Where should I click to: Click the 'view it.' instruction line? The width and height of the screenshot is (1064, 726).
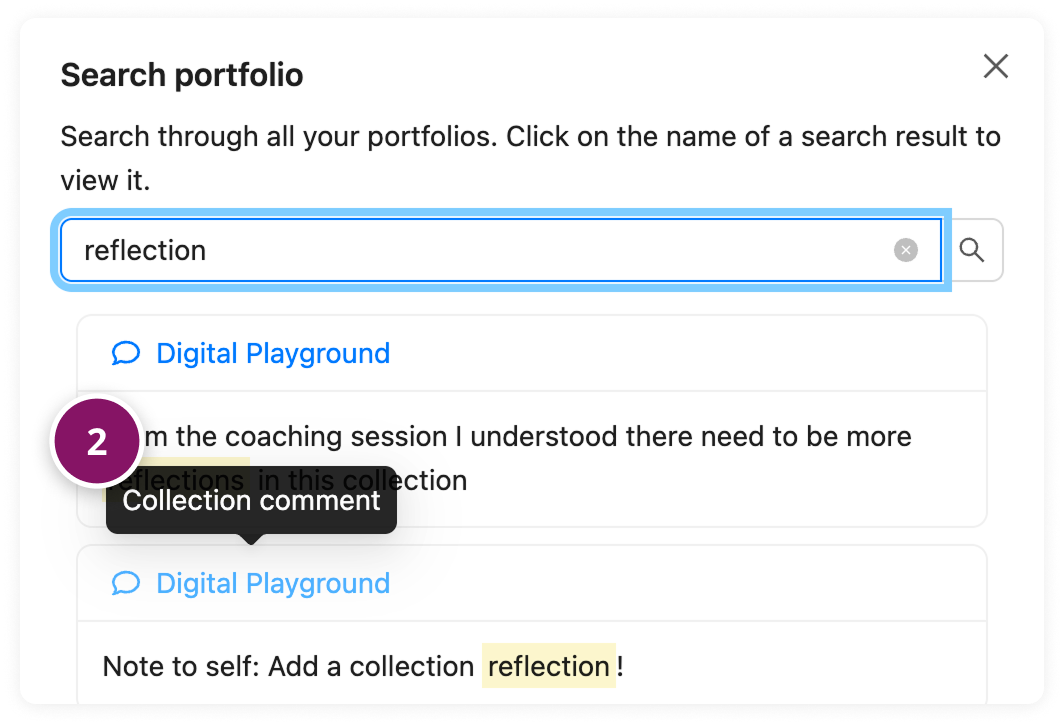(105, 180)
